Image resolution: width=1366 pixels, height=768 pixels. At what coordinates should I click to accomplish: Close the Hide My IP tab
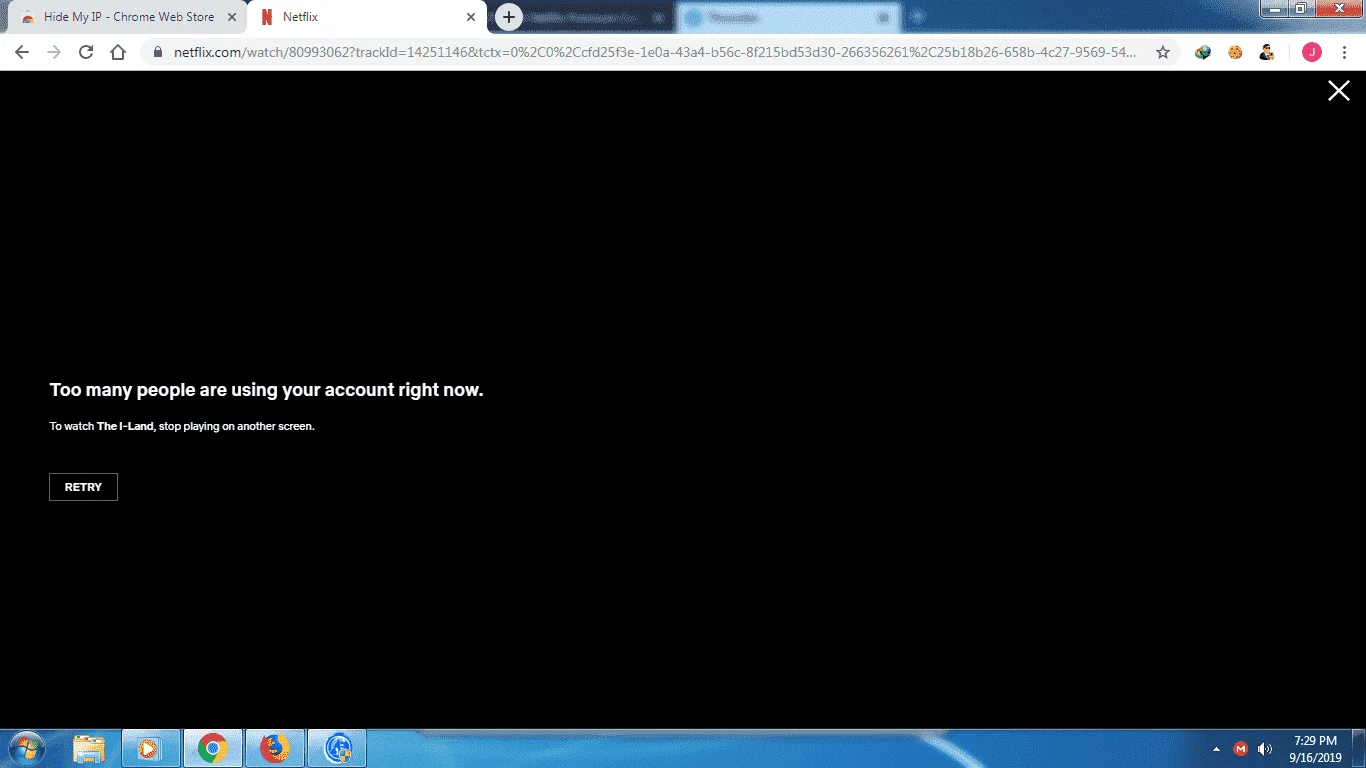(x=232, y=17)
